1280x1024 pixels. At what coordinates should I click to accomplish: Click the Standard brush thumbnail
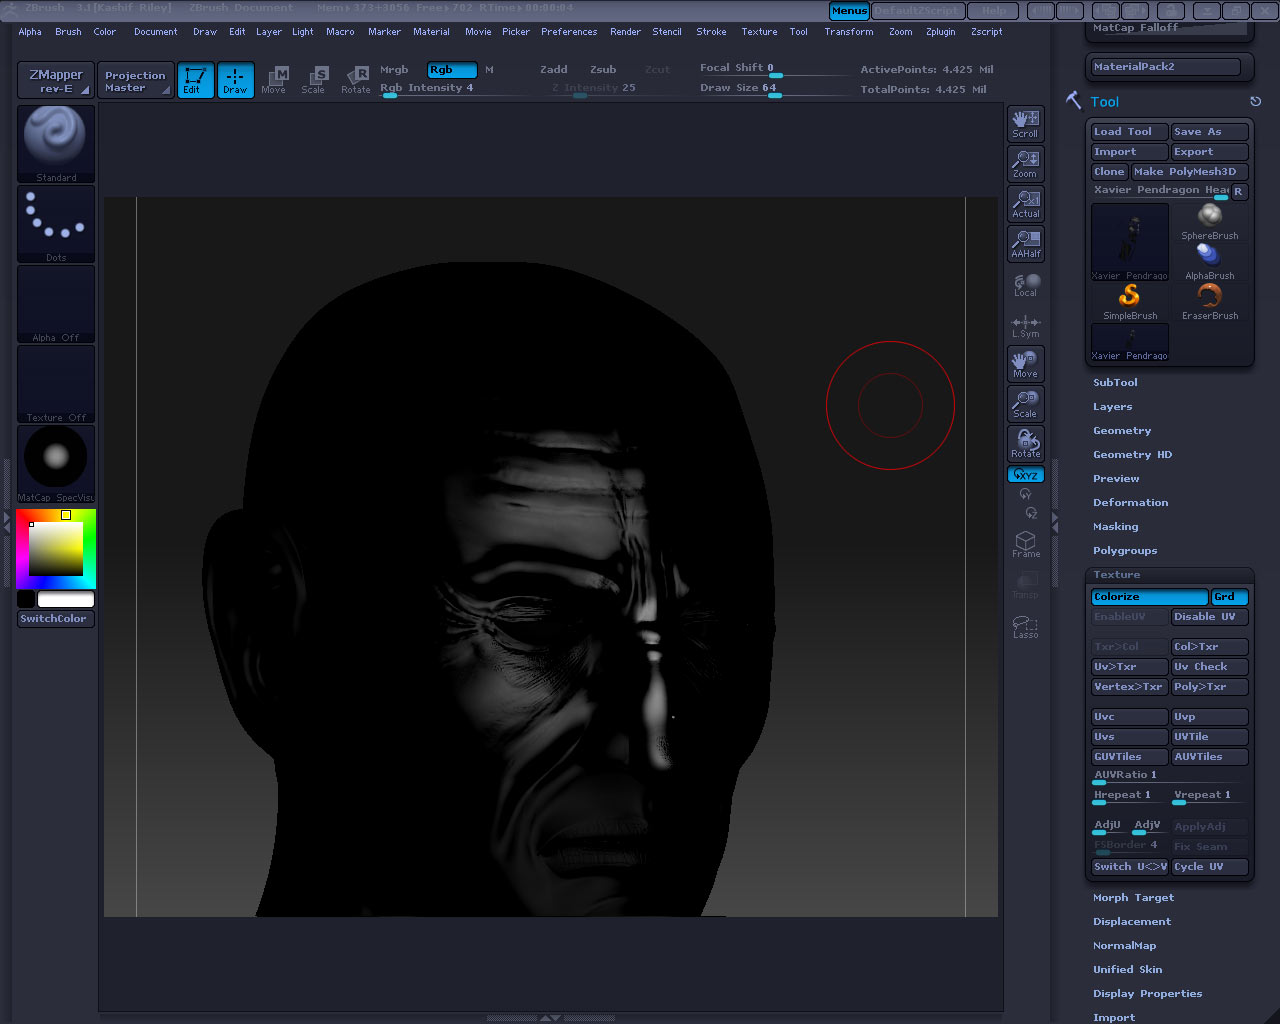click(x=56, y=143)
